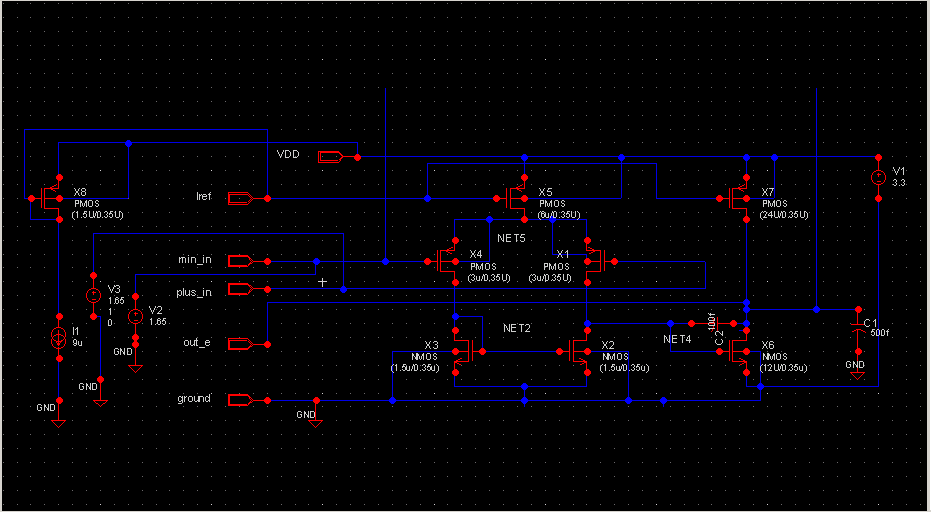The height and width of the screenshot is (512, 931).
Task: Click the out_e port connector
Action: click(x=241, y=344)
